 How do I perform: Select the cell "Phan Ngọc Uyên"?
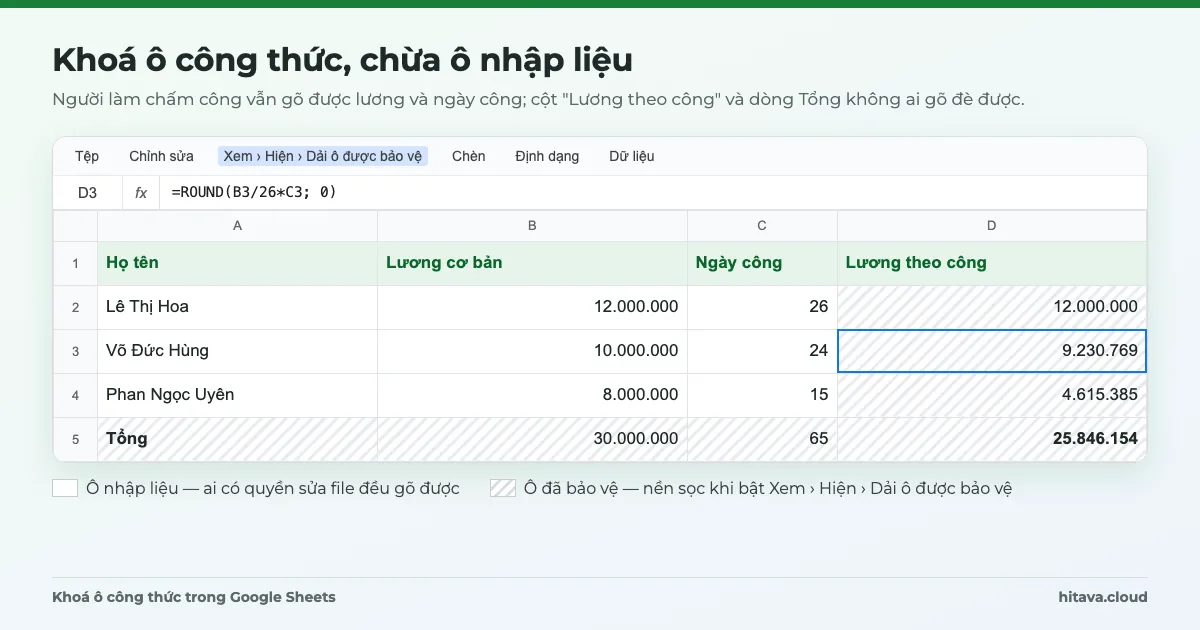[237, 395]
